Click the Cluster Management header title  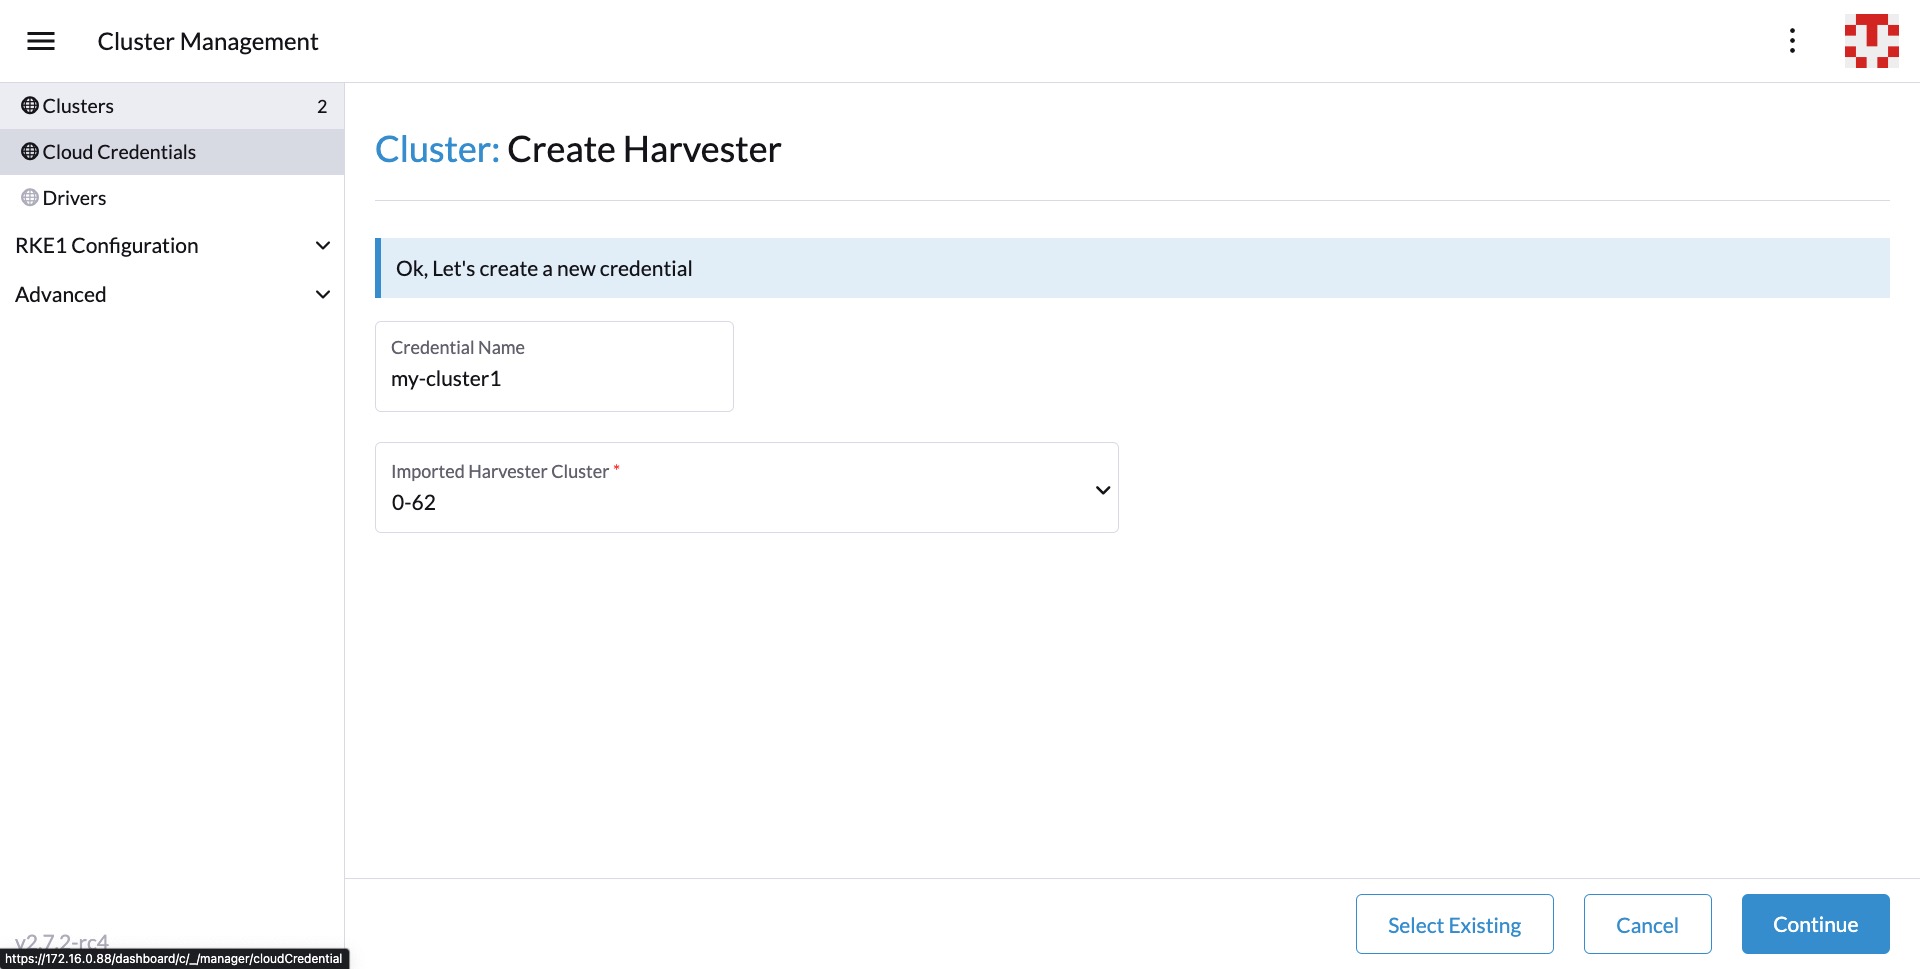coord(208,42)
